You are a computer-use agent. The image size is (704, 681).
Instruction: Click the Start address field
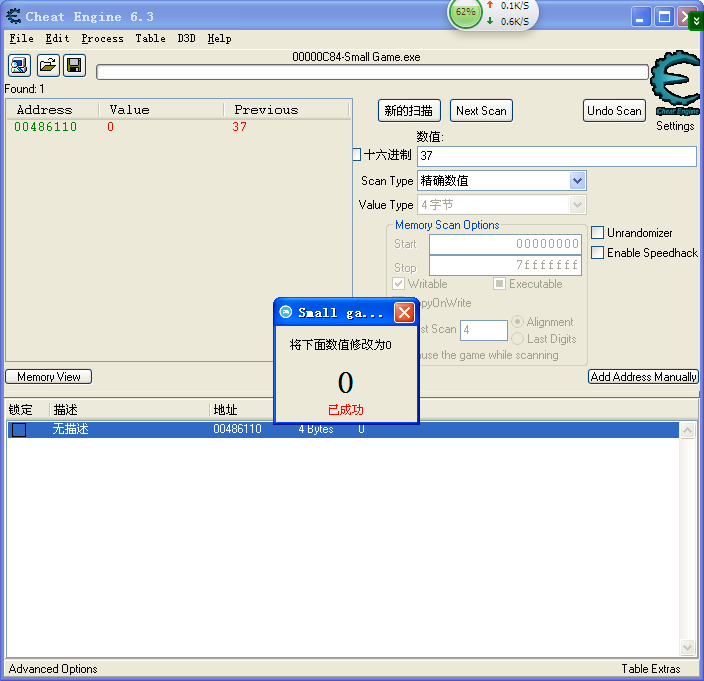(x=505, y=244)
